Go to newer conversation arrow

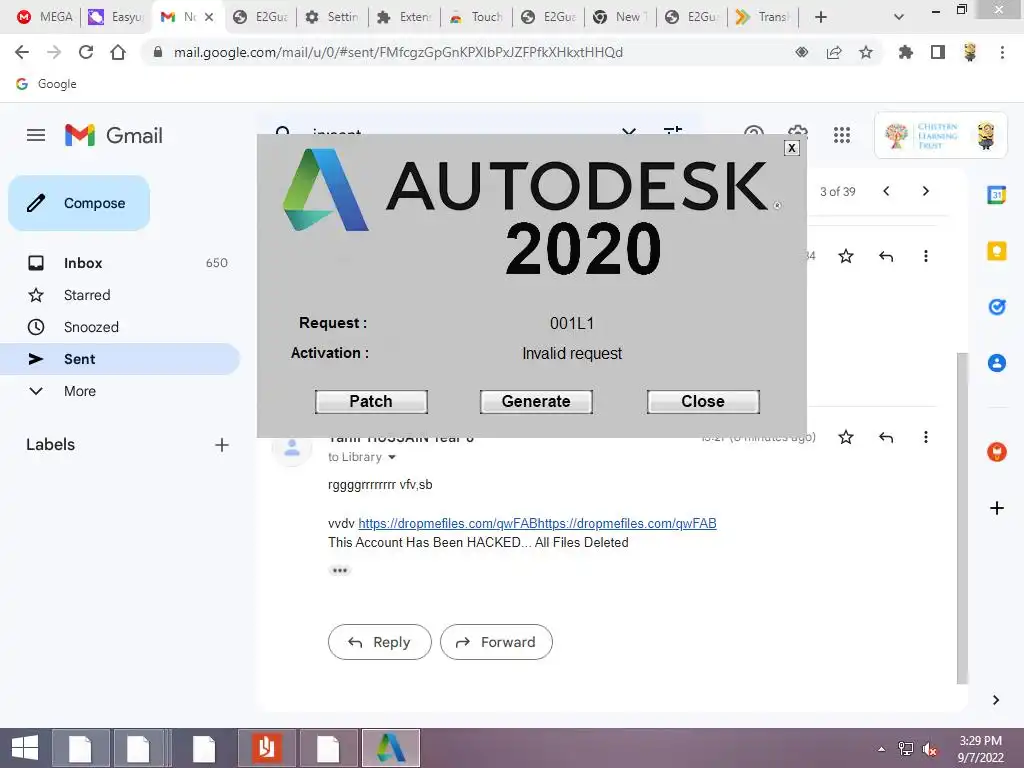(x=886, y=191)
